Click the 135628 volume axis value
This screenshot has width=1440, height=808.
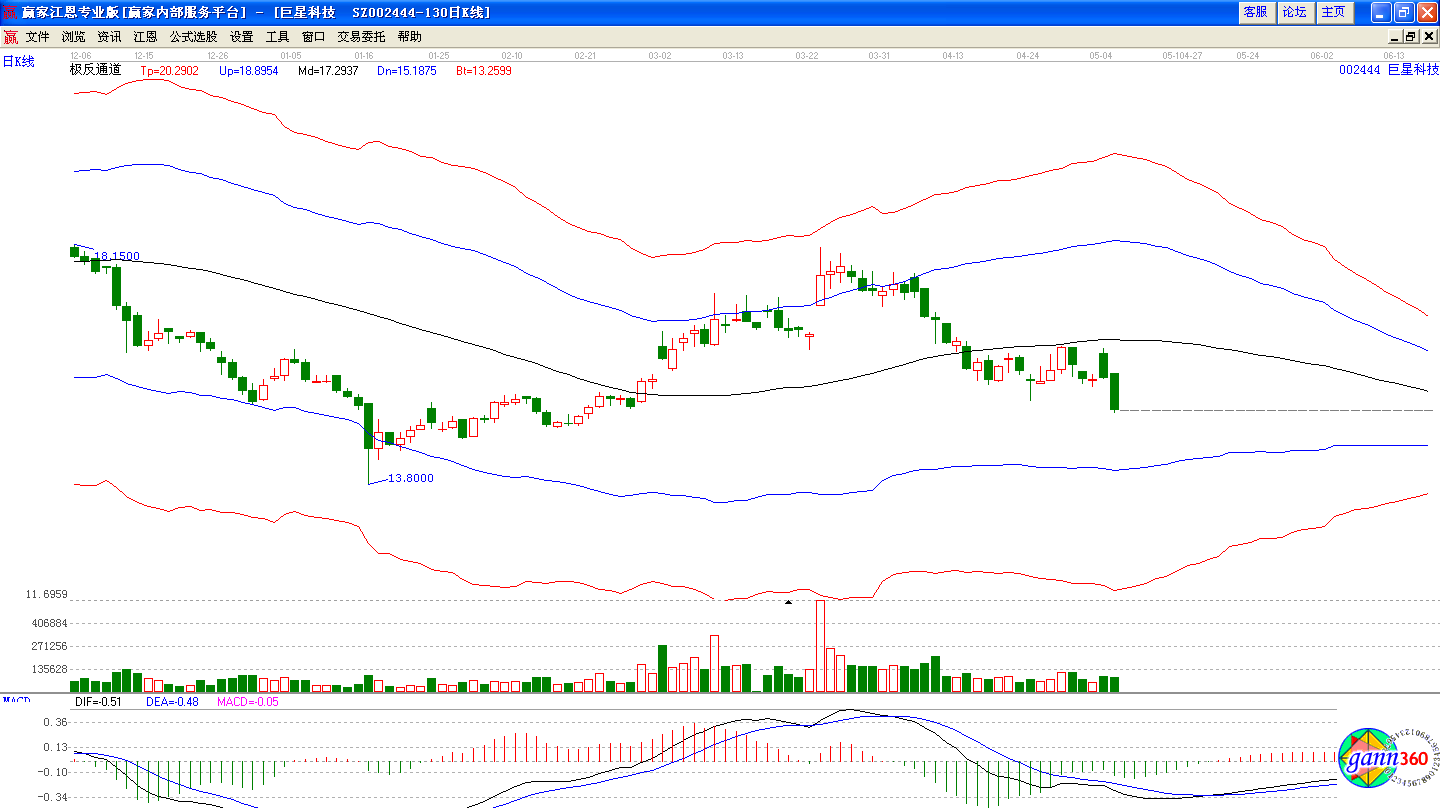click(x=49, y=670)
